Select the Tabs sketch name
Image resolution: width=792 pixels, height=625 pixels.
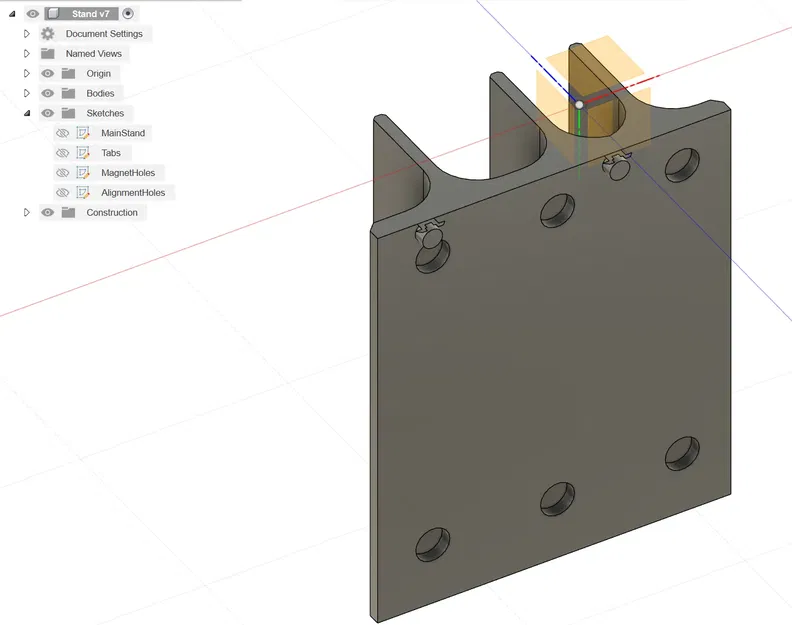pos(111,153)
